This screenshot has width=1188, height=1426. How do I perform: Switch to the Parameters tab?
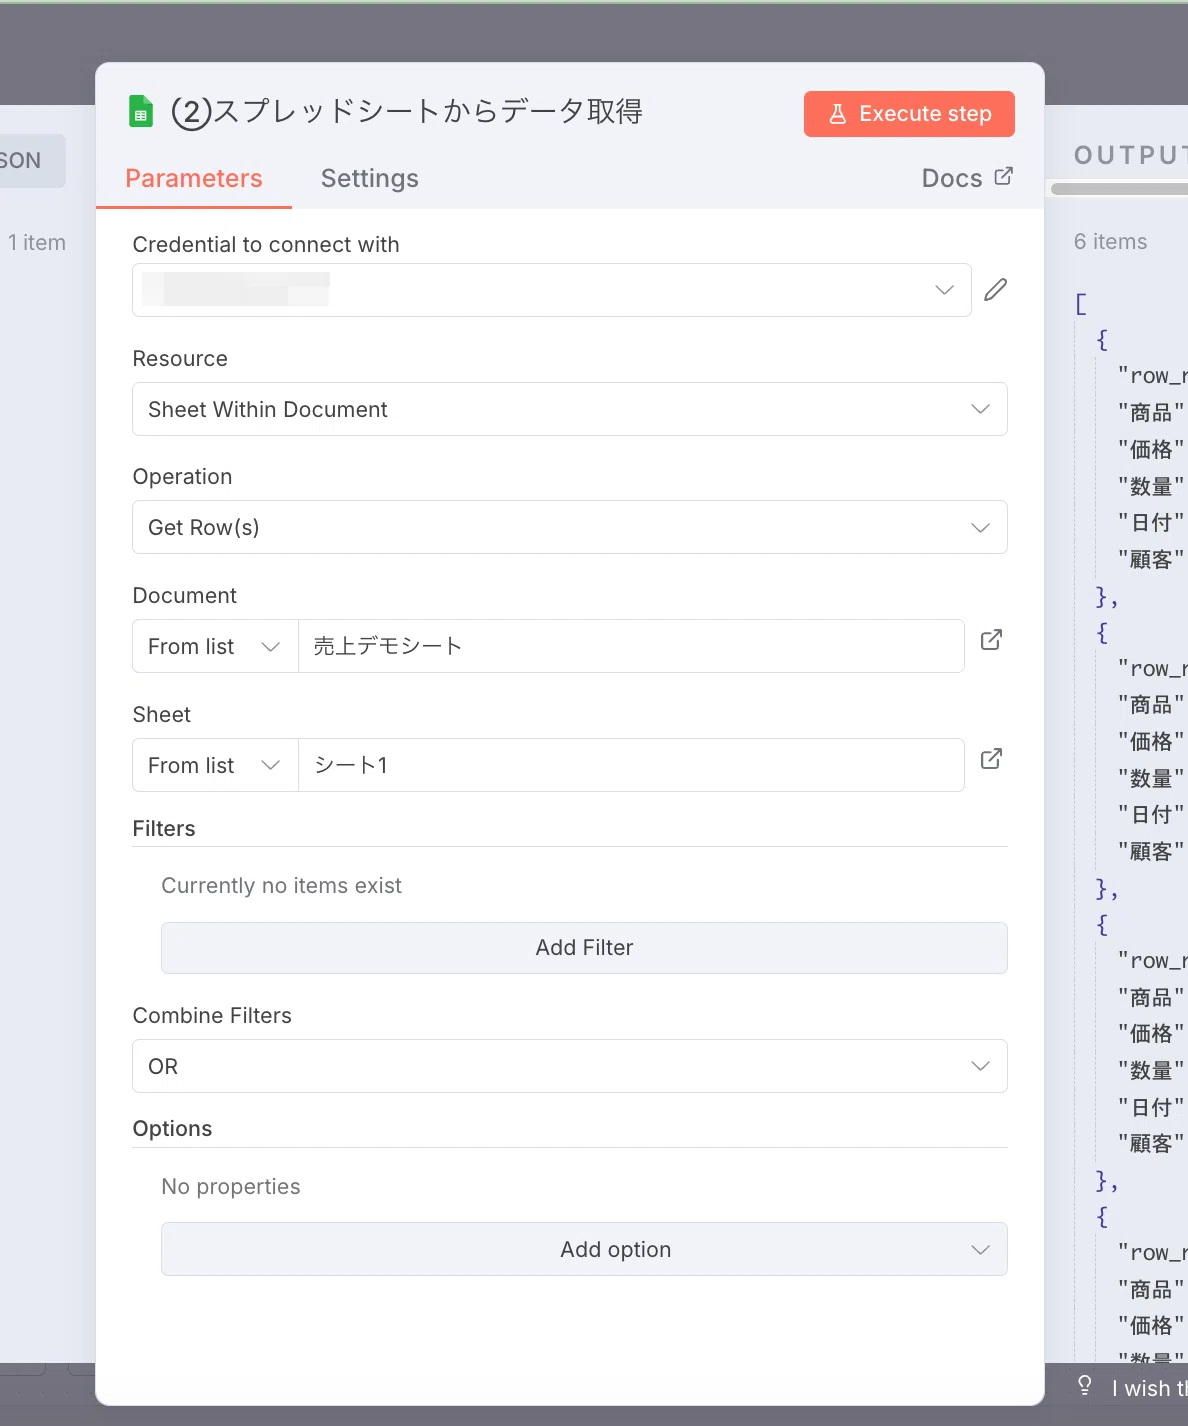(194, 179)
